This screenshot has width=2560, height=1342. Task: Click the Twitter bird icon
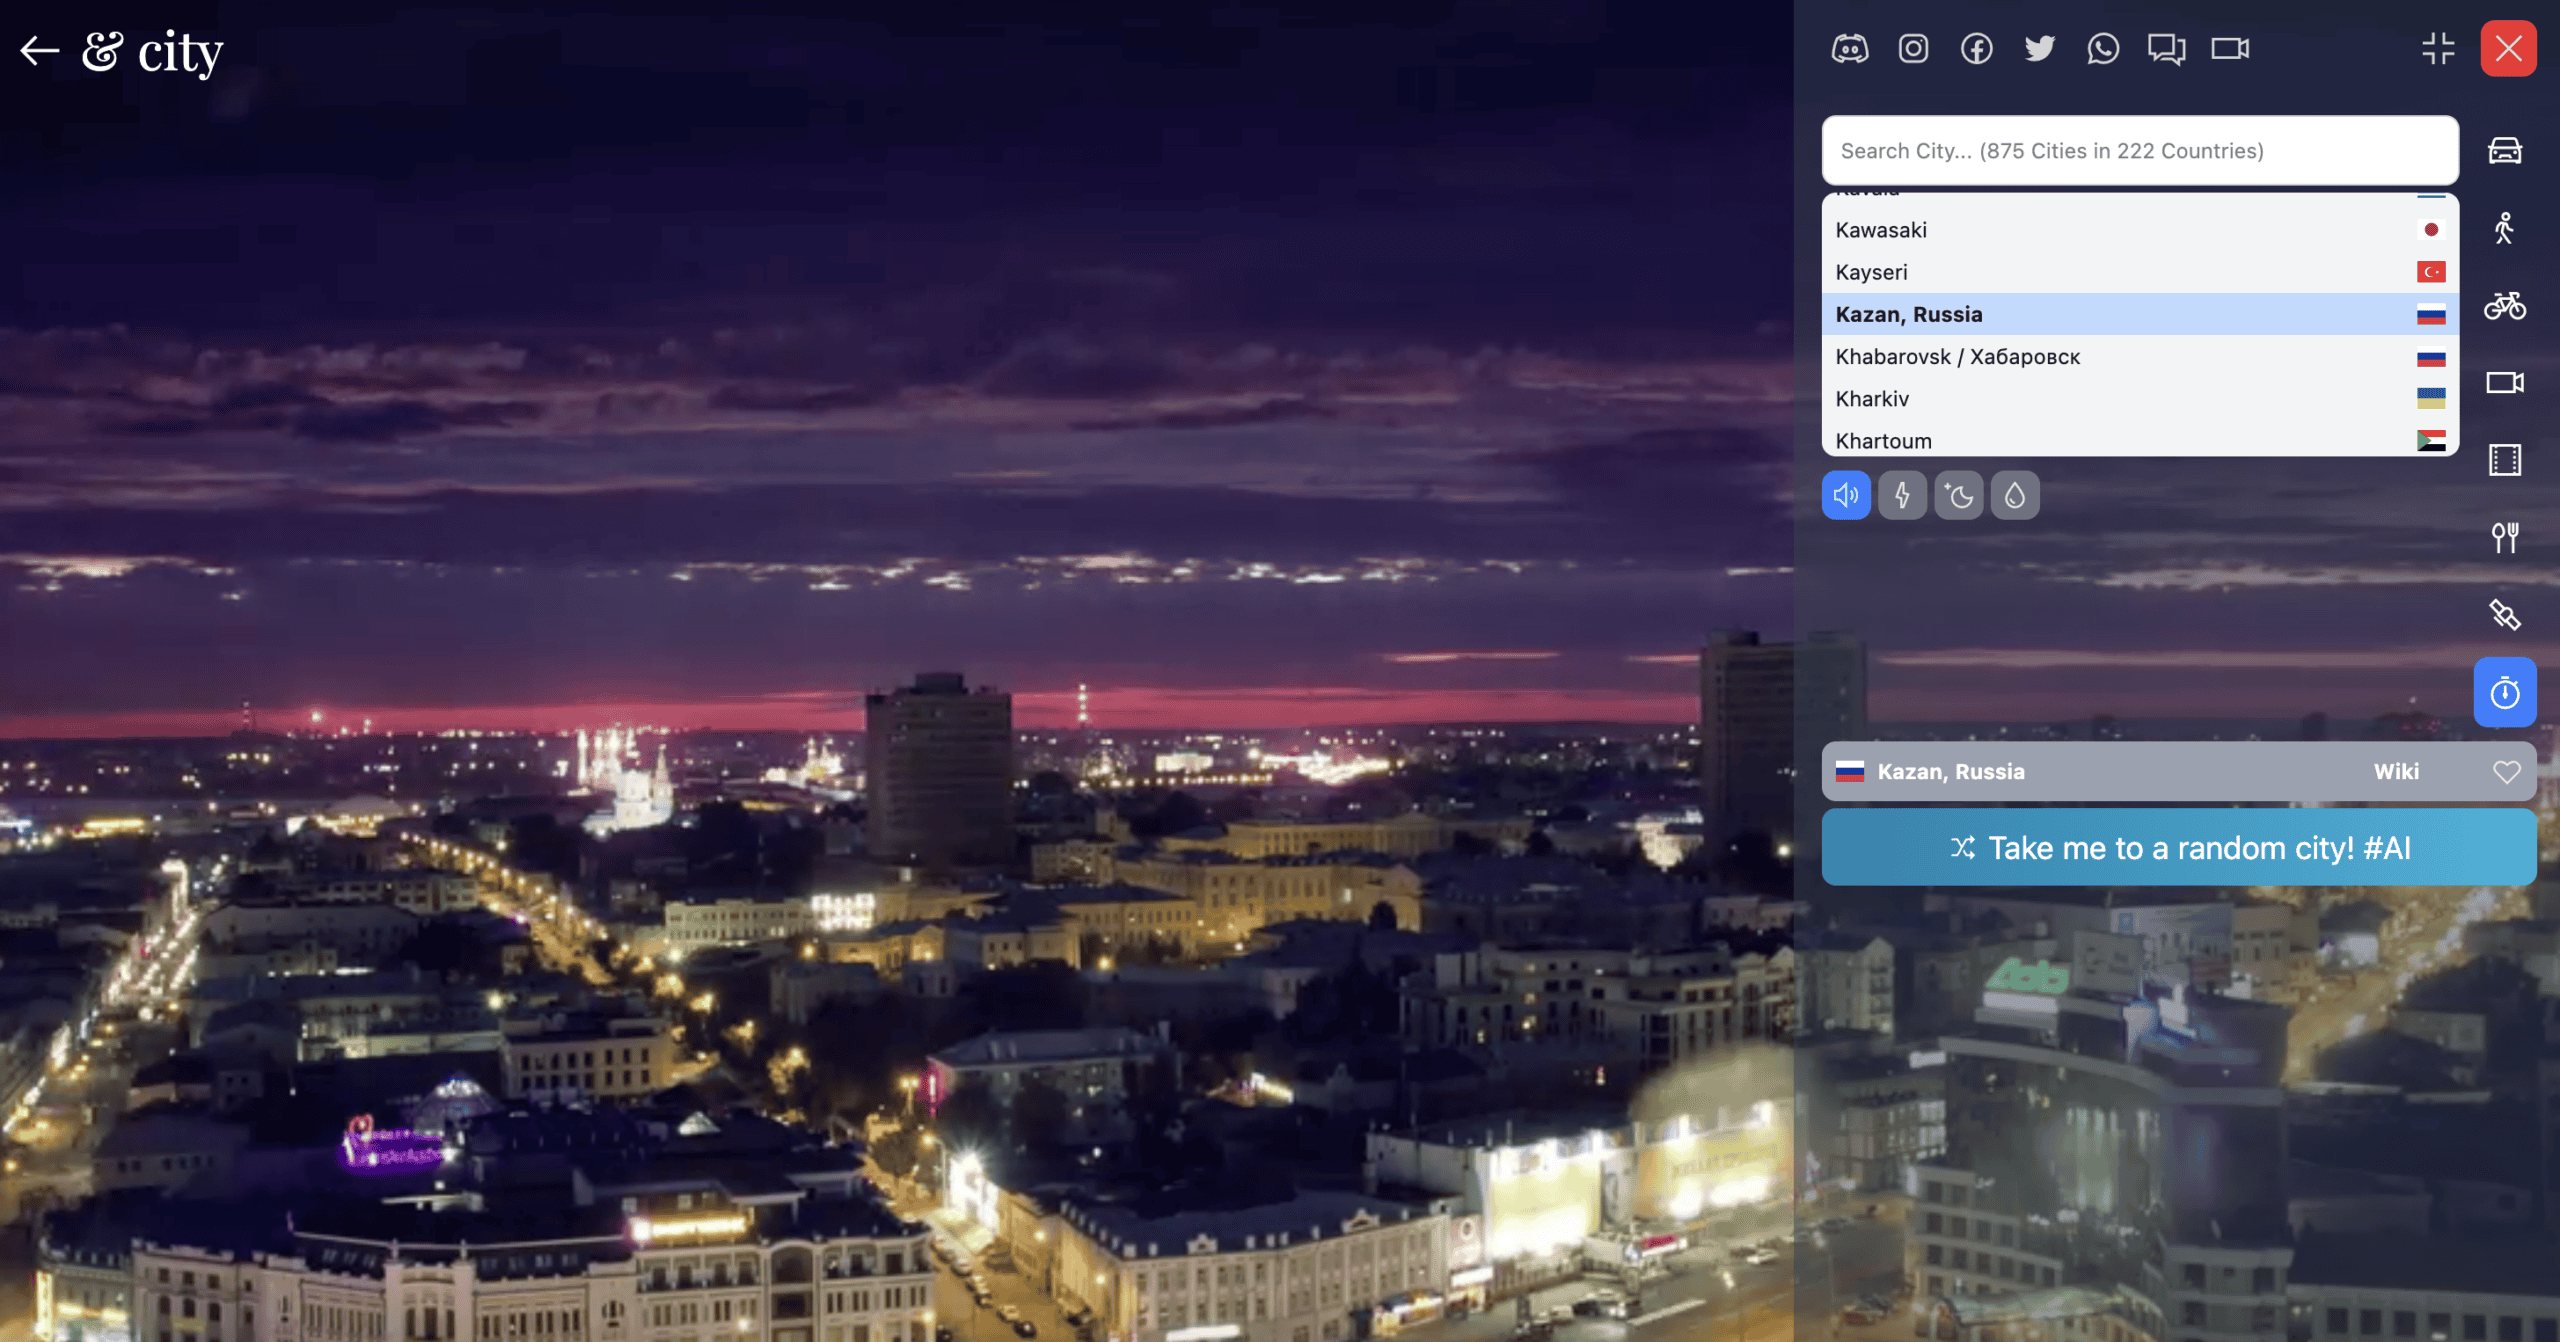tap(2039, 48)
